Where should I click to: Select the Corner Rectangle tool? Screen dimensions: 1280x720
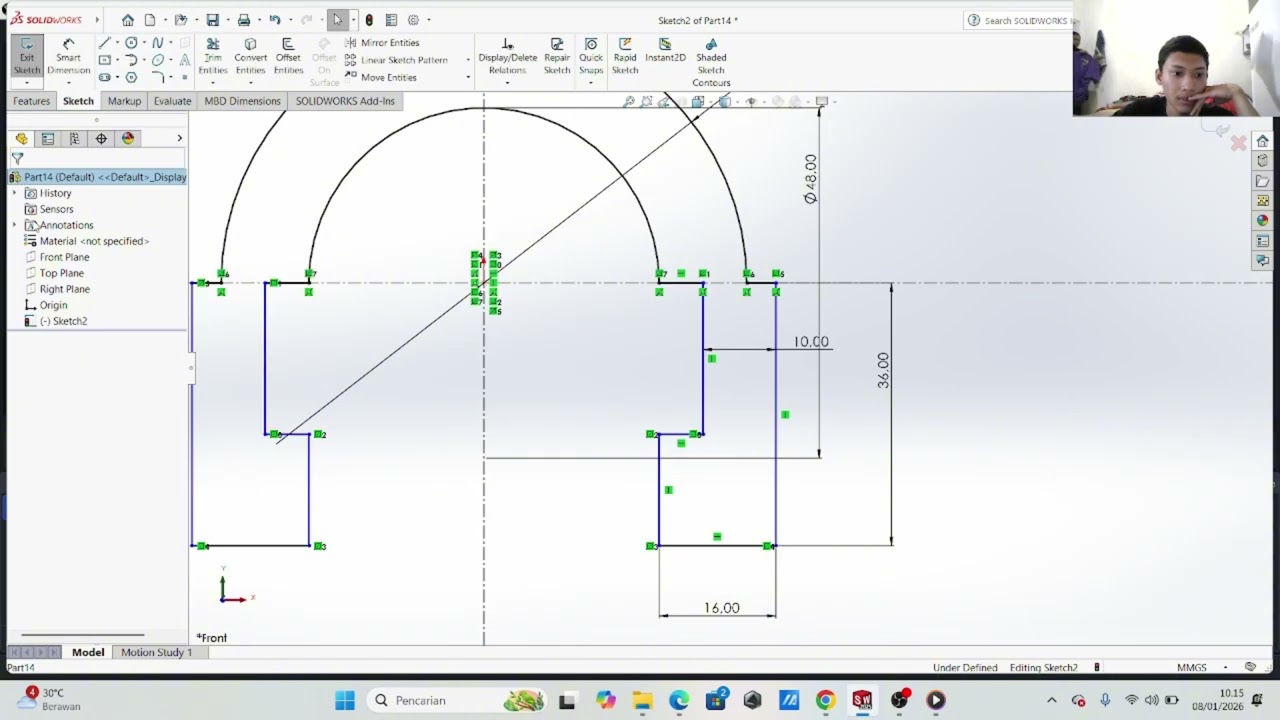(105, 60)
